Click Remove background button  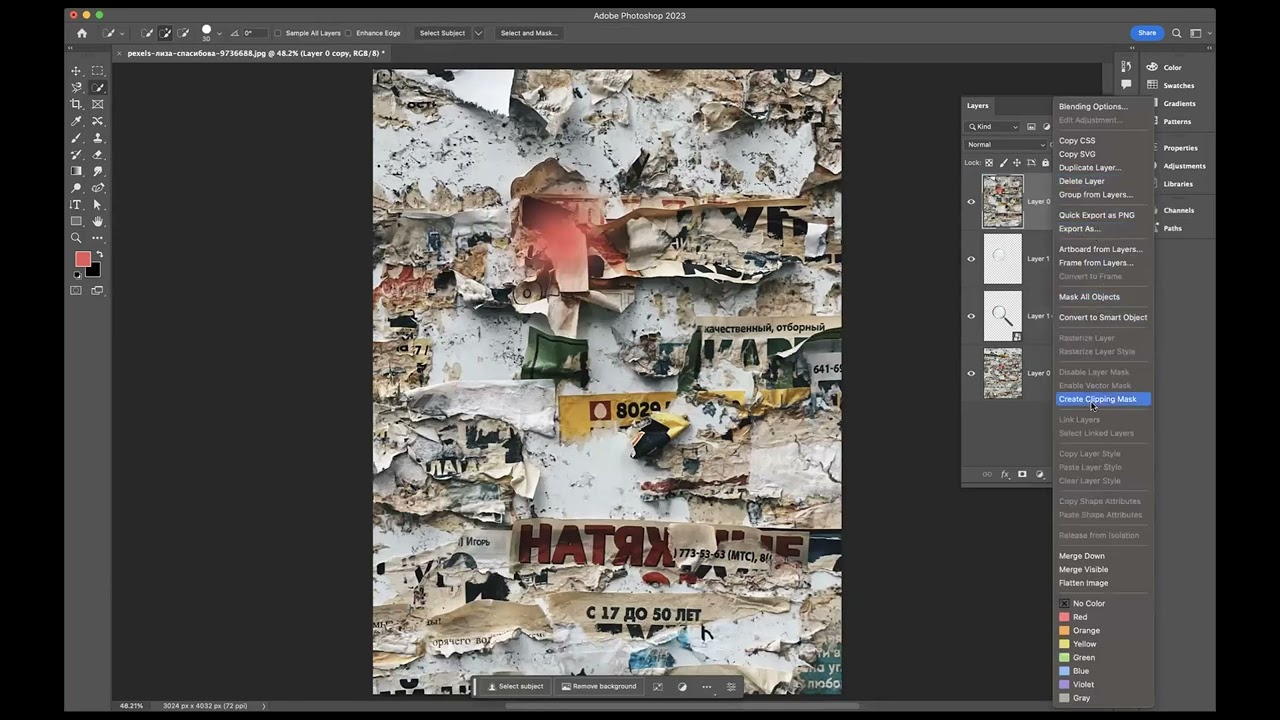tap(599, 687)
